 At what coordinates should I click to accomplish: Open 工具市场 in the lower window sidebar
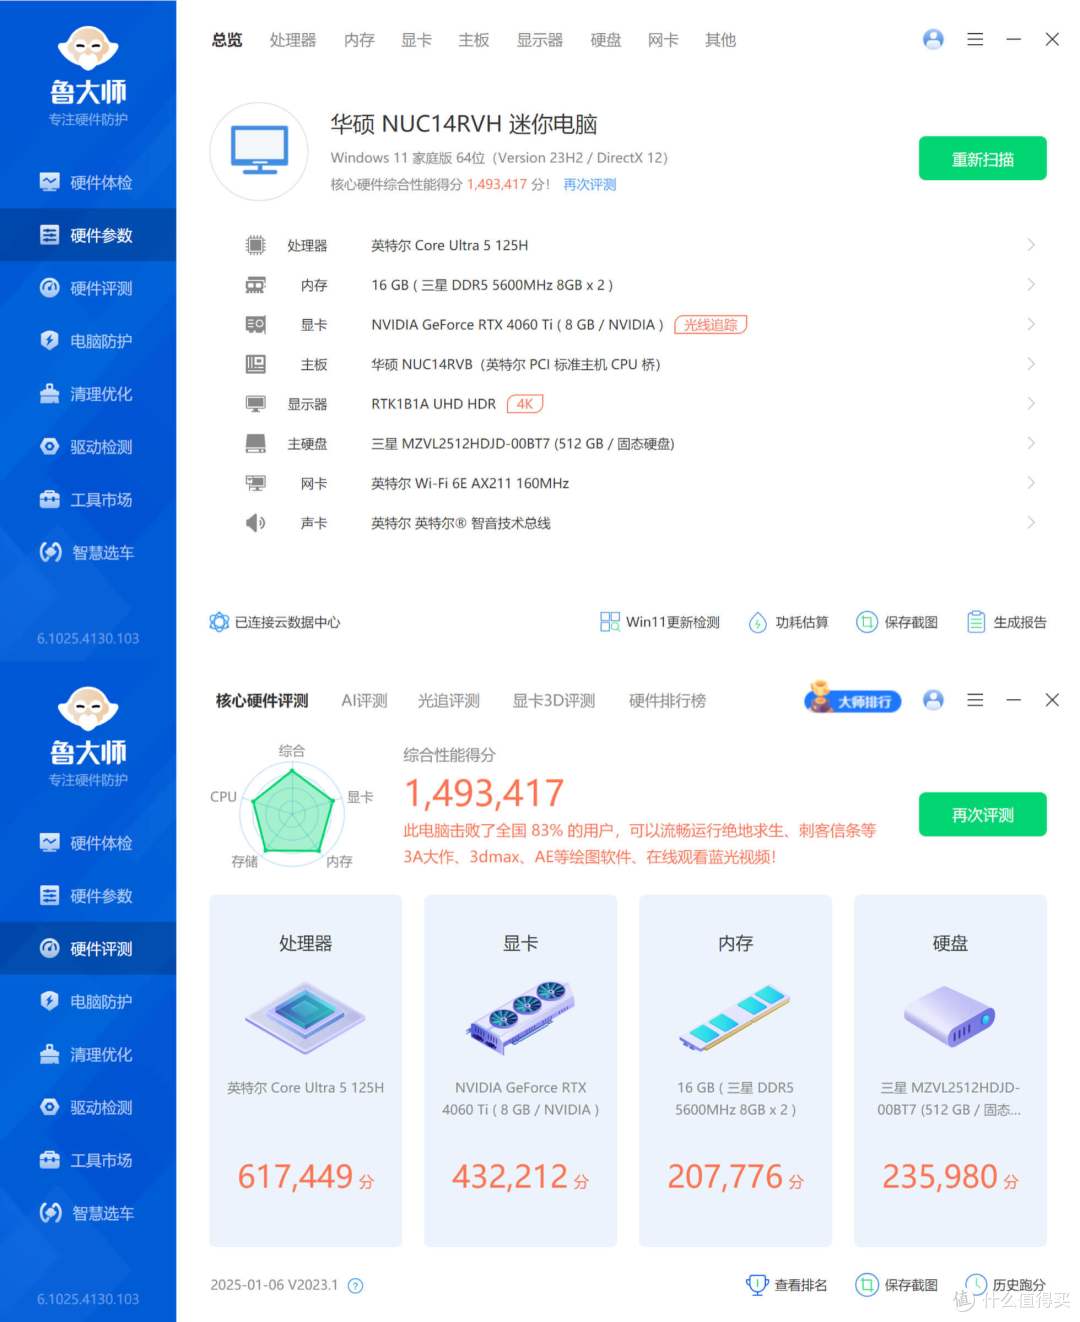[88, 1161]
